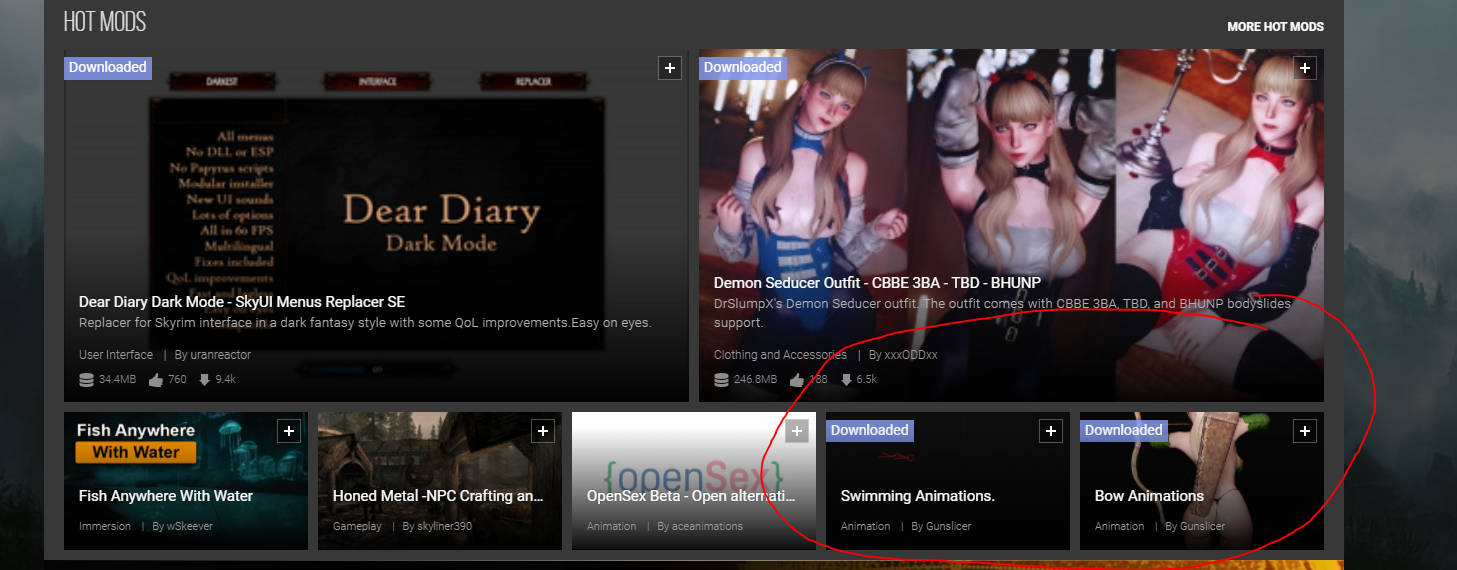Click 34.4MB file size icon
The height and width of the screenshot is (570, 1457).
pos(87,380)
